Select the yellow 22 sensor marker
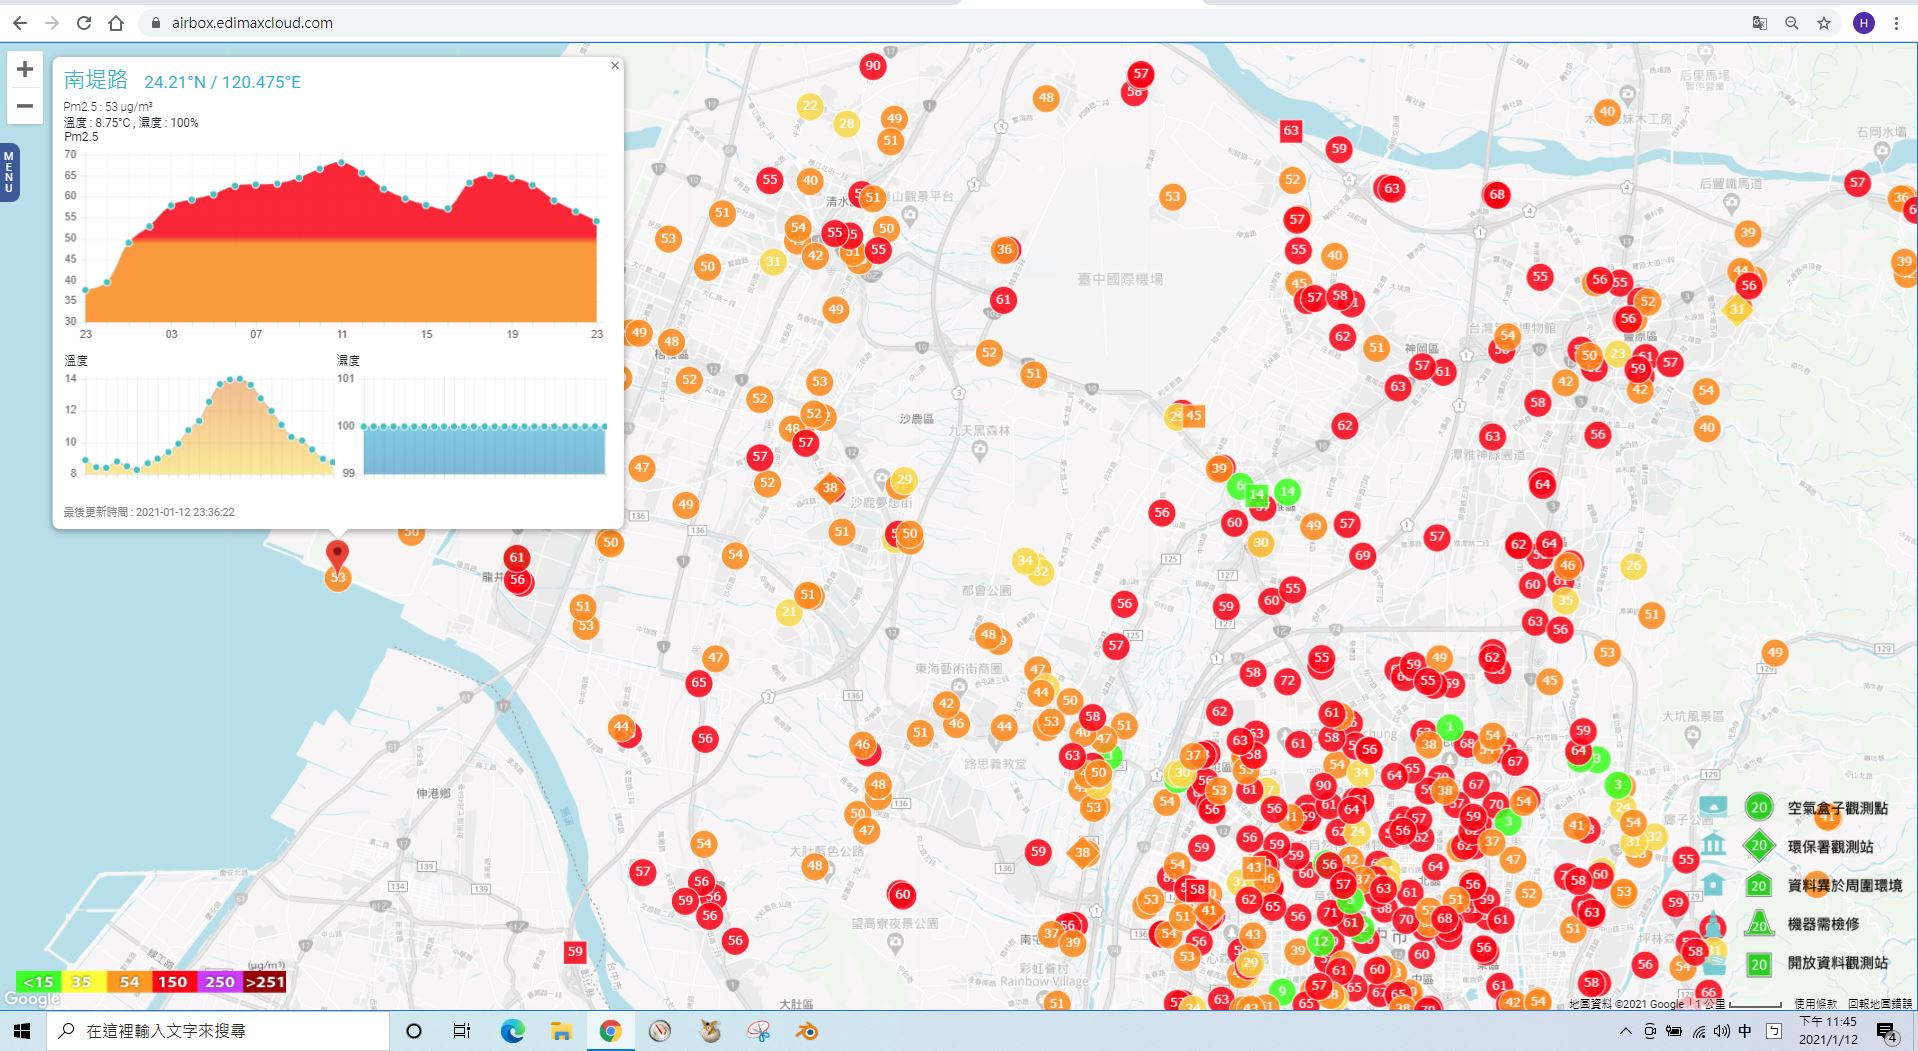Image resolution: width=1918 pixels, height=1051 pixels. (810, 105)
